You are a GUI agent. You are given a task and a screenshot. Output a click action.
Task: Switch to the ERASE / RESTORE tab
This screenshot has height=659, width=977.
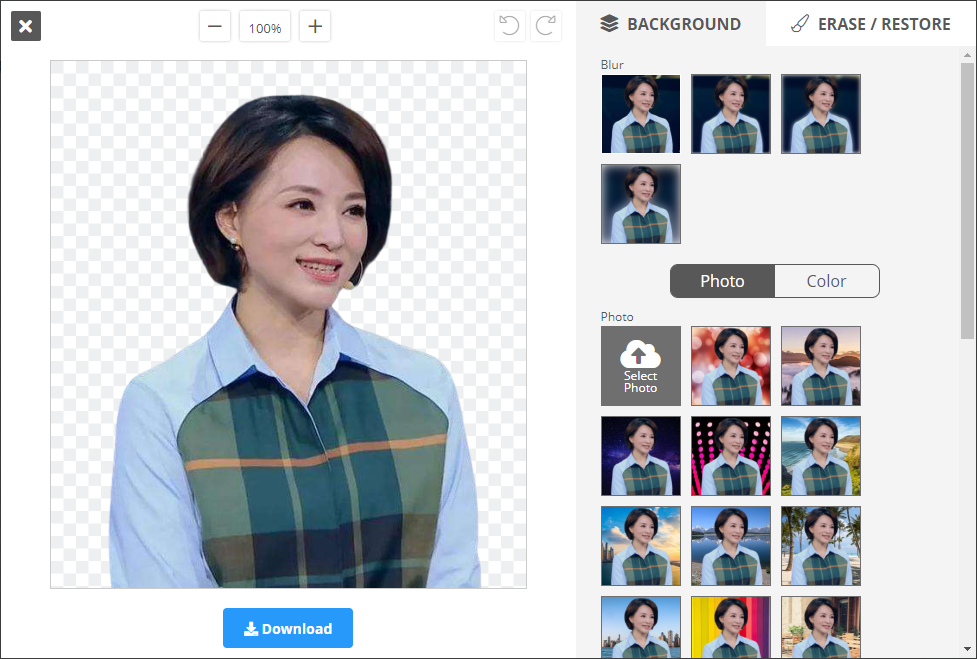click(871, 24)
